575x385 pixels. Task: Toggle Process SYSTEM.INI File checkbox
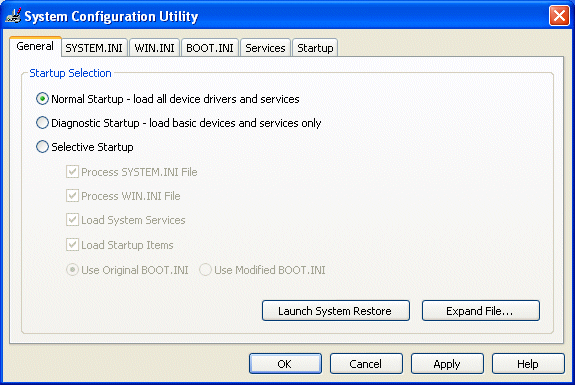point(72,172)
